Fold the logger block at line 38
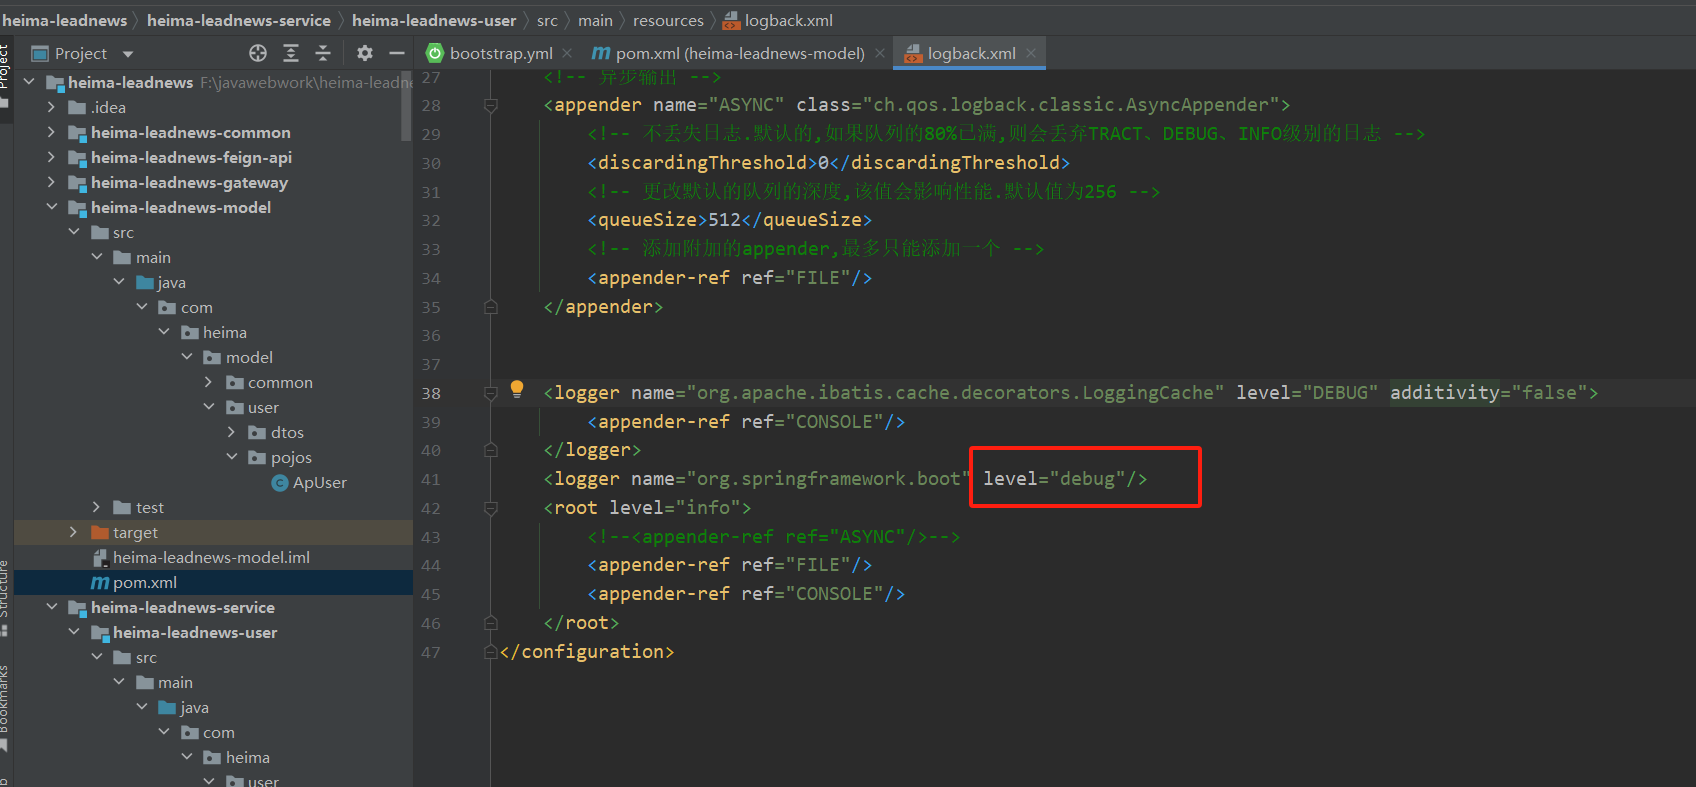Image resolution: width=1696 pixels, height=787 pixels. [x=490, y=393]
